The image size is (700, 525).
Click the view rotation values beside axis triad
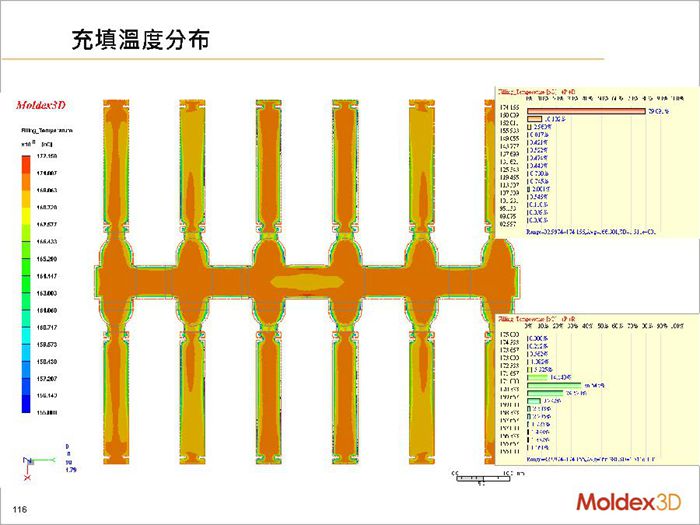pos(70,458)
